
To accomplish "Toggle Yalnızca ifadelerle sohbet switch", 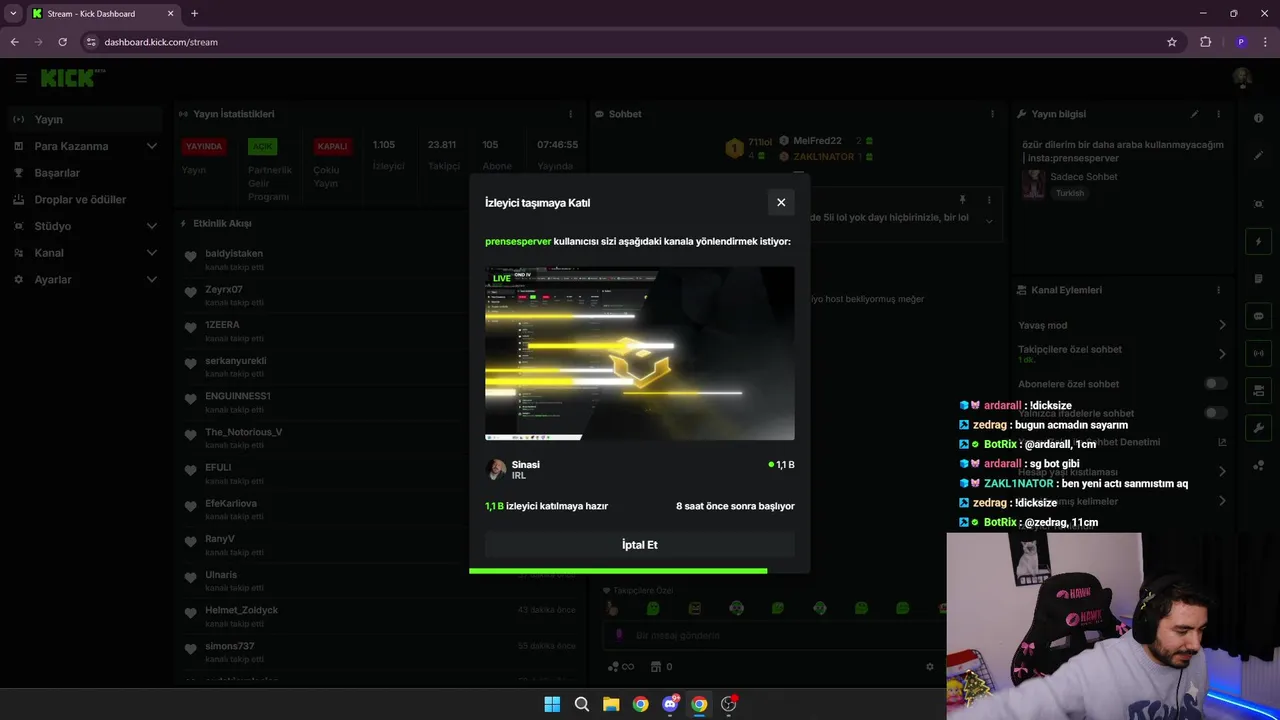I will tap(1215, 413).
